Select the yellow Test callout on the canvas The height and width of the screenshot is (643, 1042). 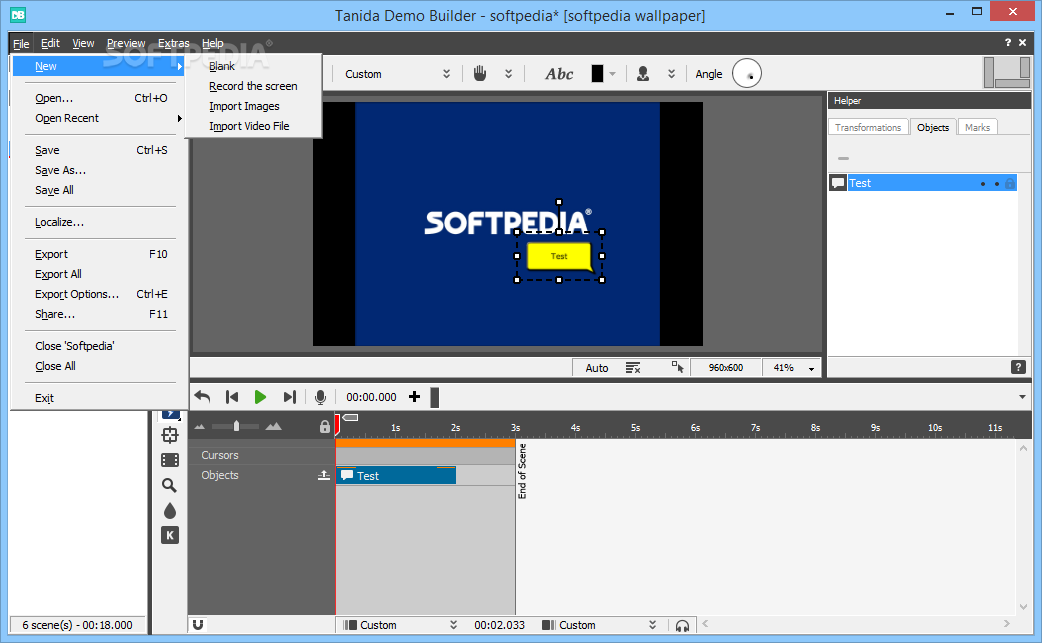point(559,256)
